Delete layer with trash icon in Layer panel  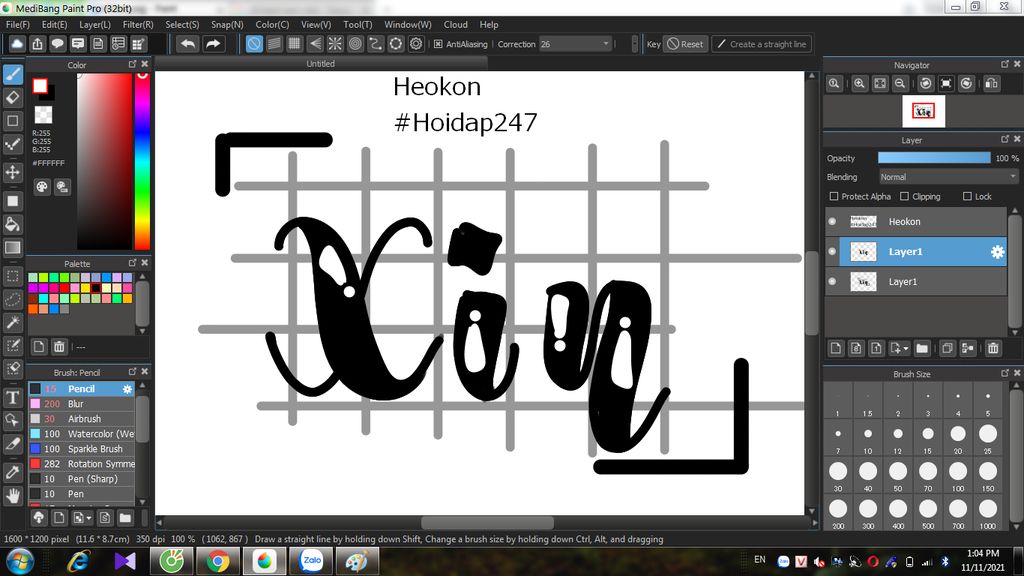coord(993,348)
